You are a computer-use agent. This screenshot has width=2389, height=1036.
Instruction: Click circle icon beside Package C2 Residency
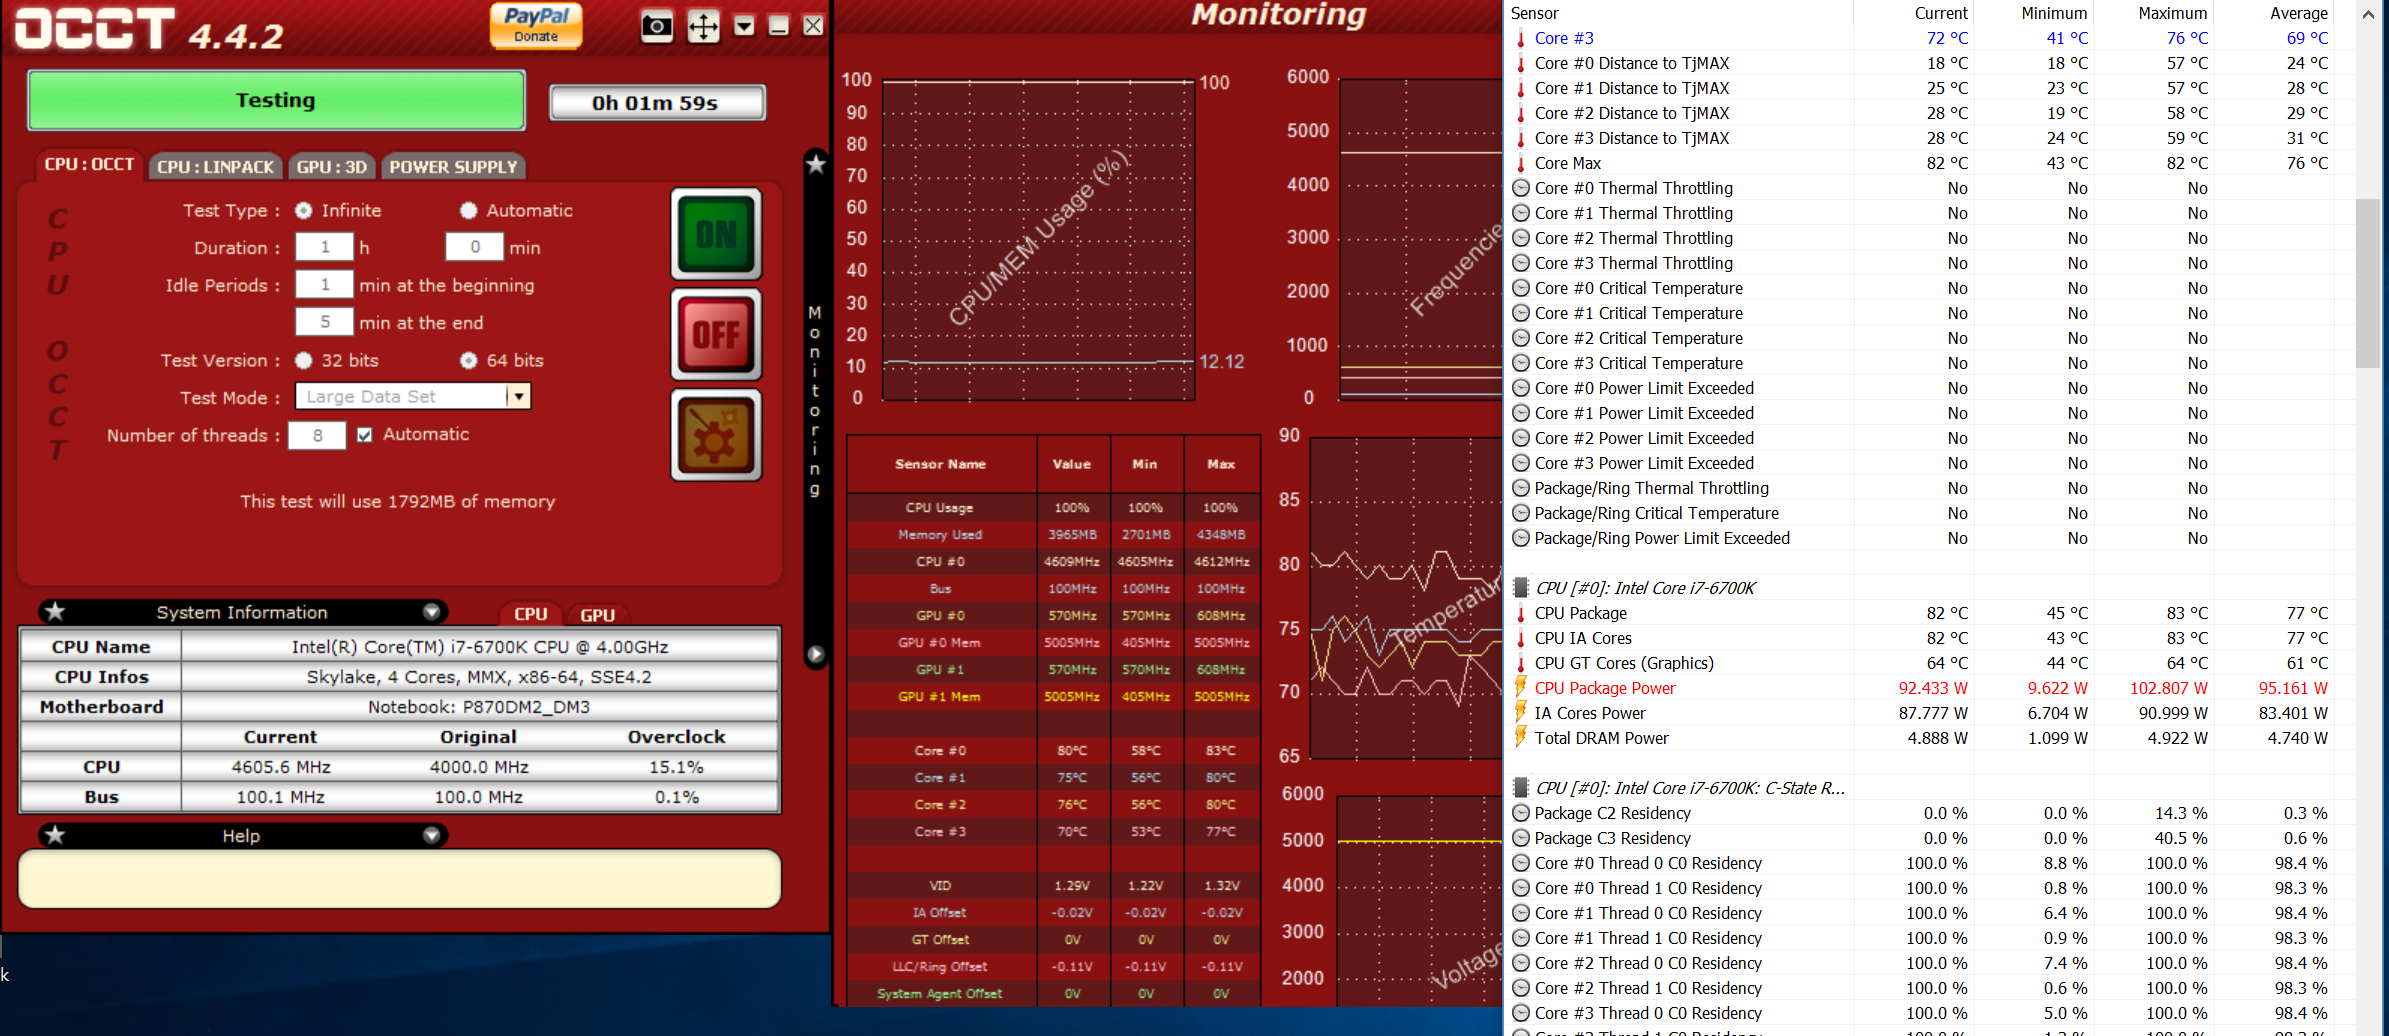tap(1521, 813)
